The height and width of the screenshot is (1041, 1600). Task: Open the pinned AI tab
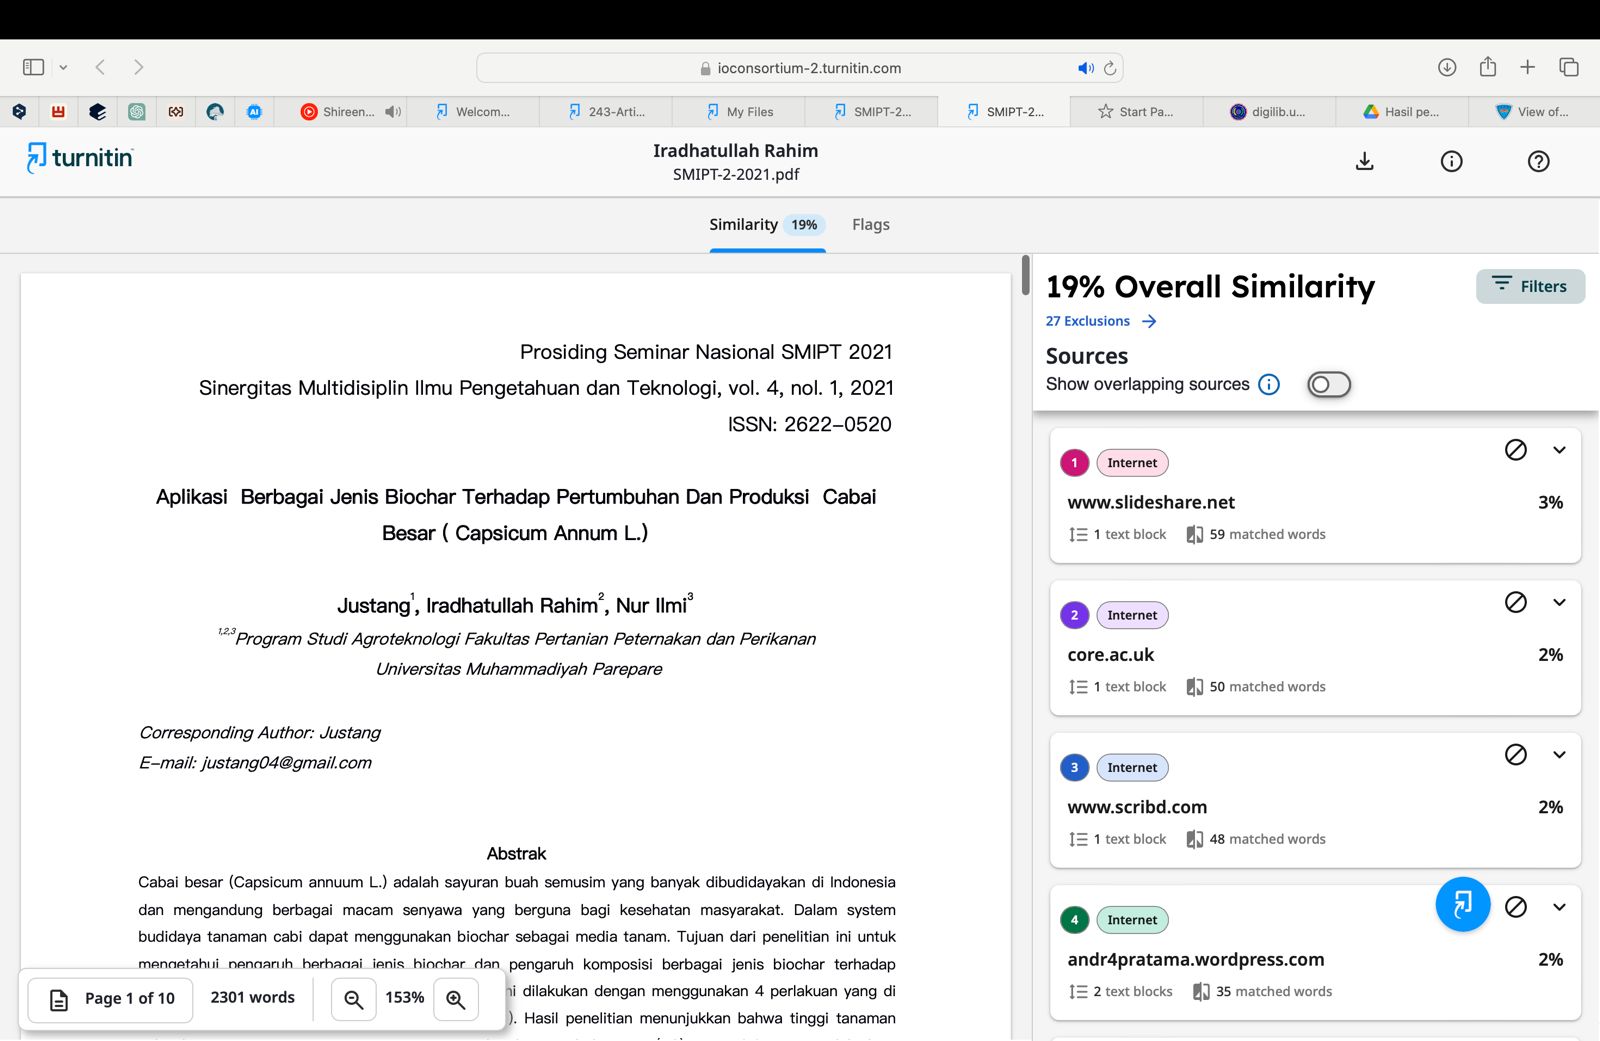click(254, 112)
